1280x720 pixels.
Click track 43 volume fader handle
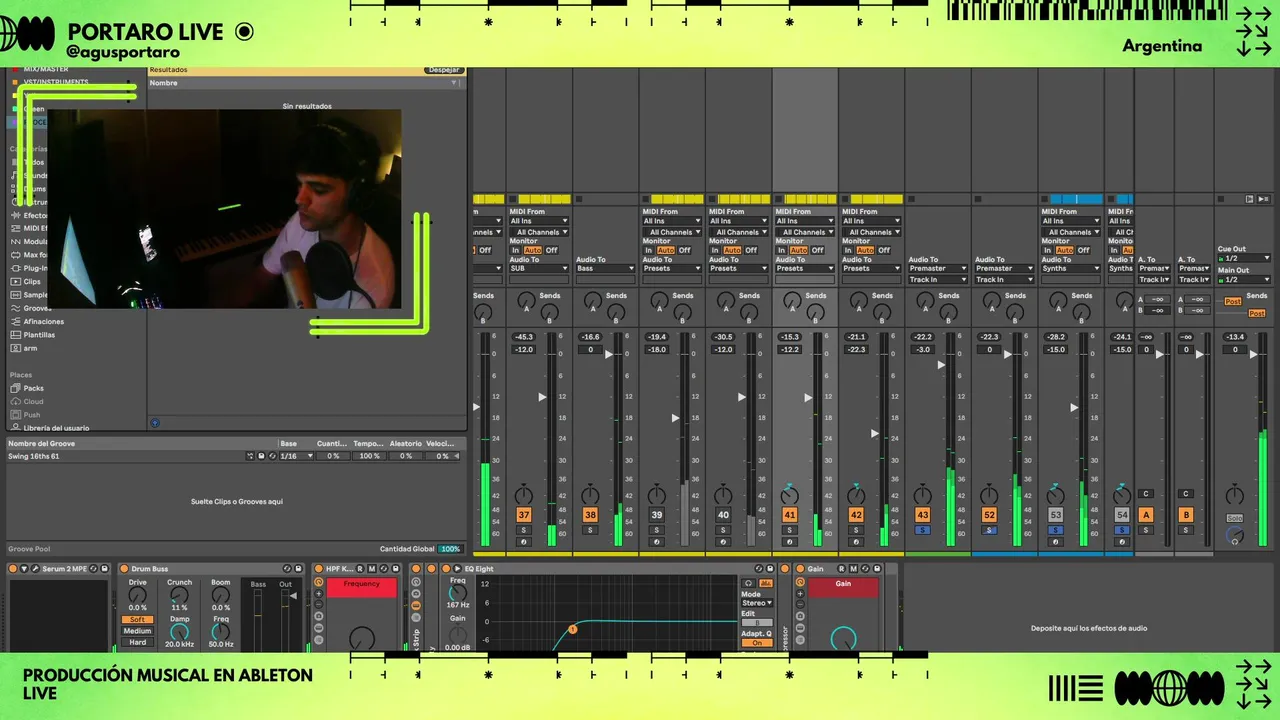(941, 365)
